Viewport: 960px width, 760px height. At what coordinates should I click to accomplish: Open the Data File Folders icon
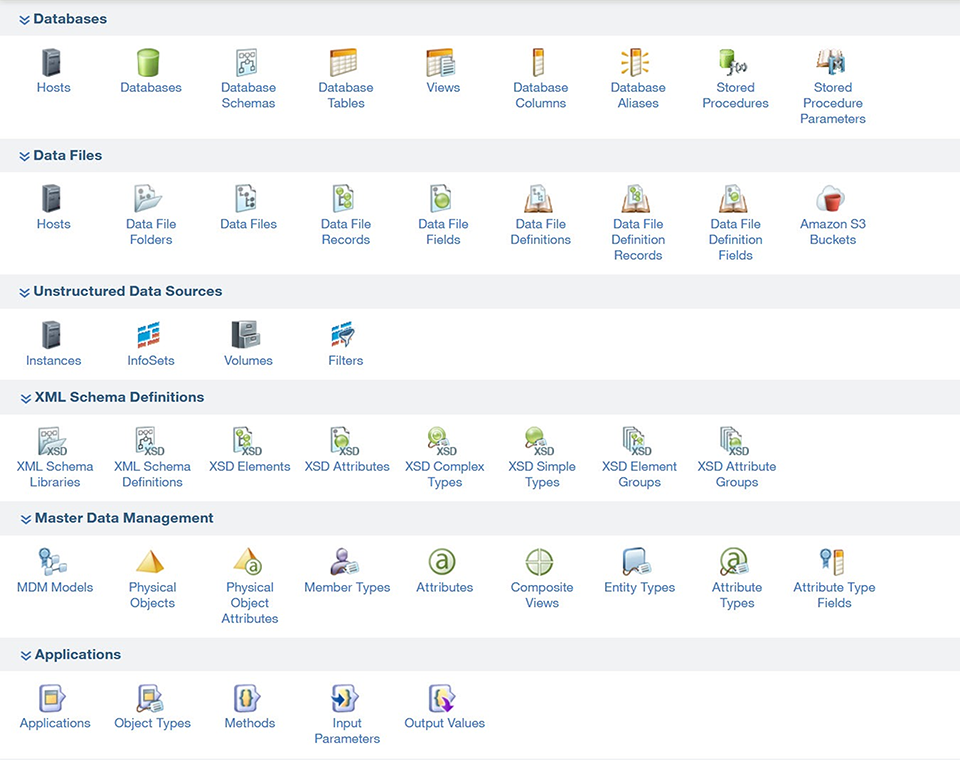(148, 199)
